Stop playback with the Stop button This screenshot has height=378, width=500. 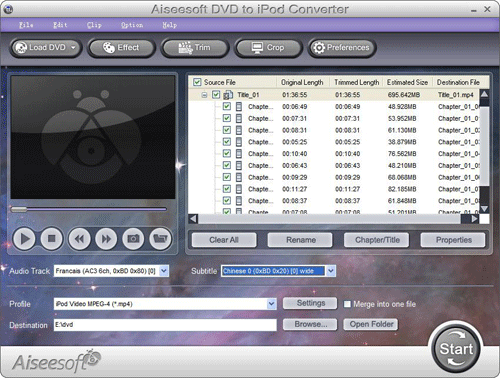(51, 239)
